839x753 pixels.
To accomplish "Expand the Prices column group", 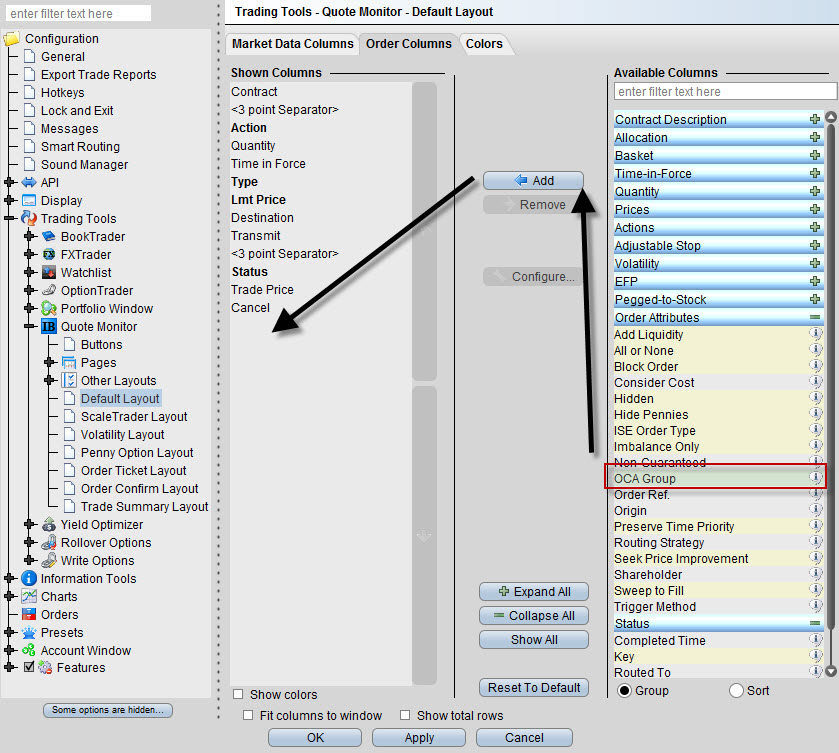I will [815, 209].
